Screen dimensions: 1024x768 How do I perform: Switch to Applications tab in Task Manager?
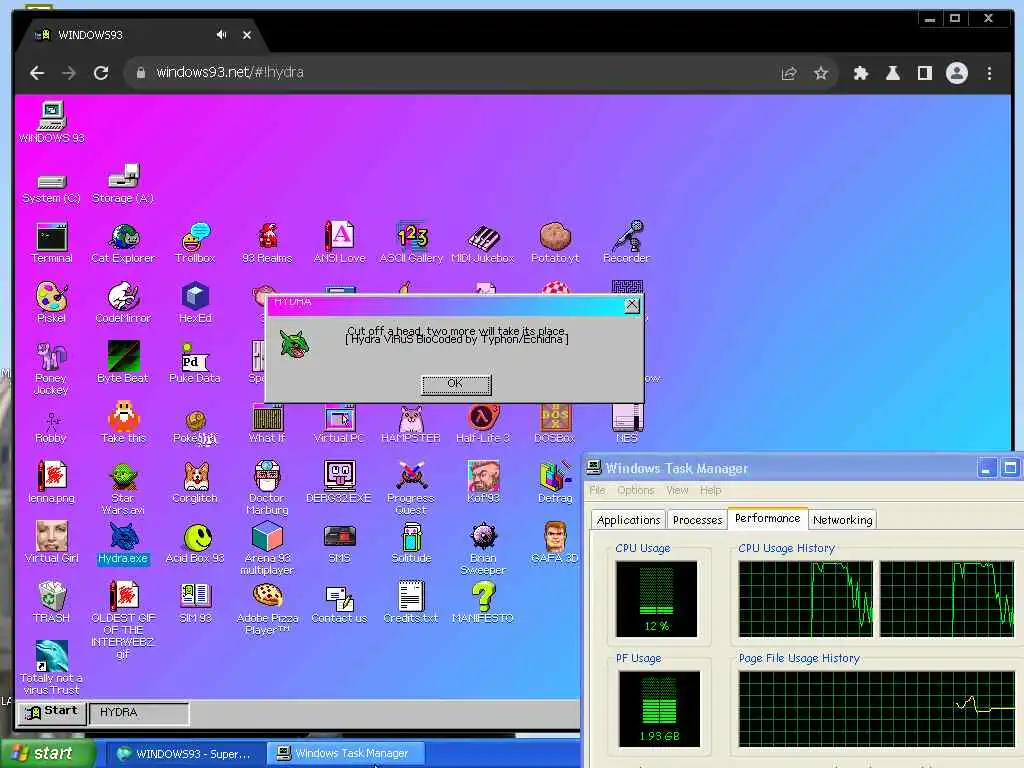[x=628, y=520]
